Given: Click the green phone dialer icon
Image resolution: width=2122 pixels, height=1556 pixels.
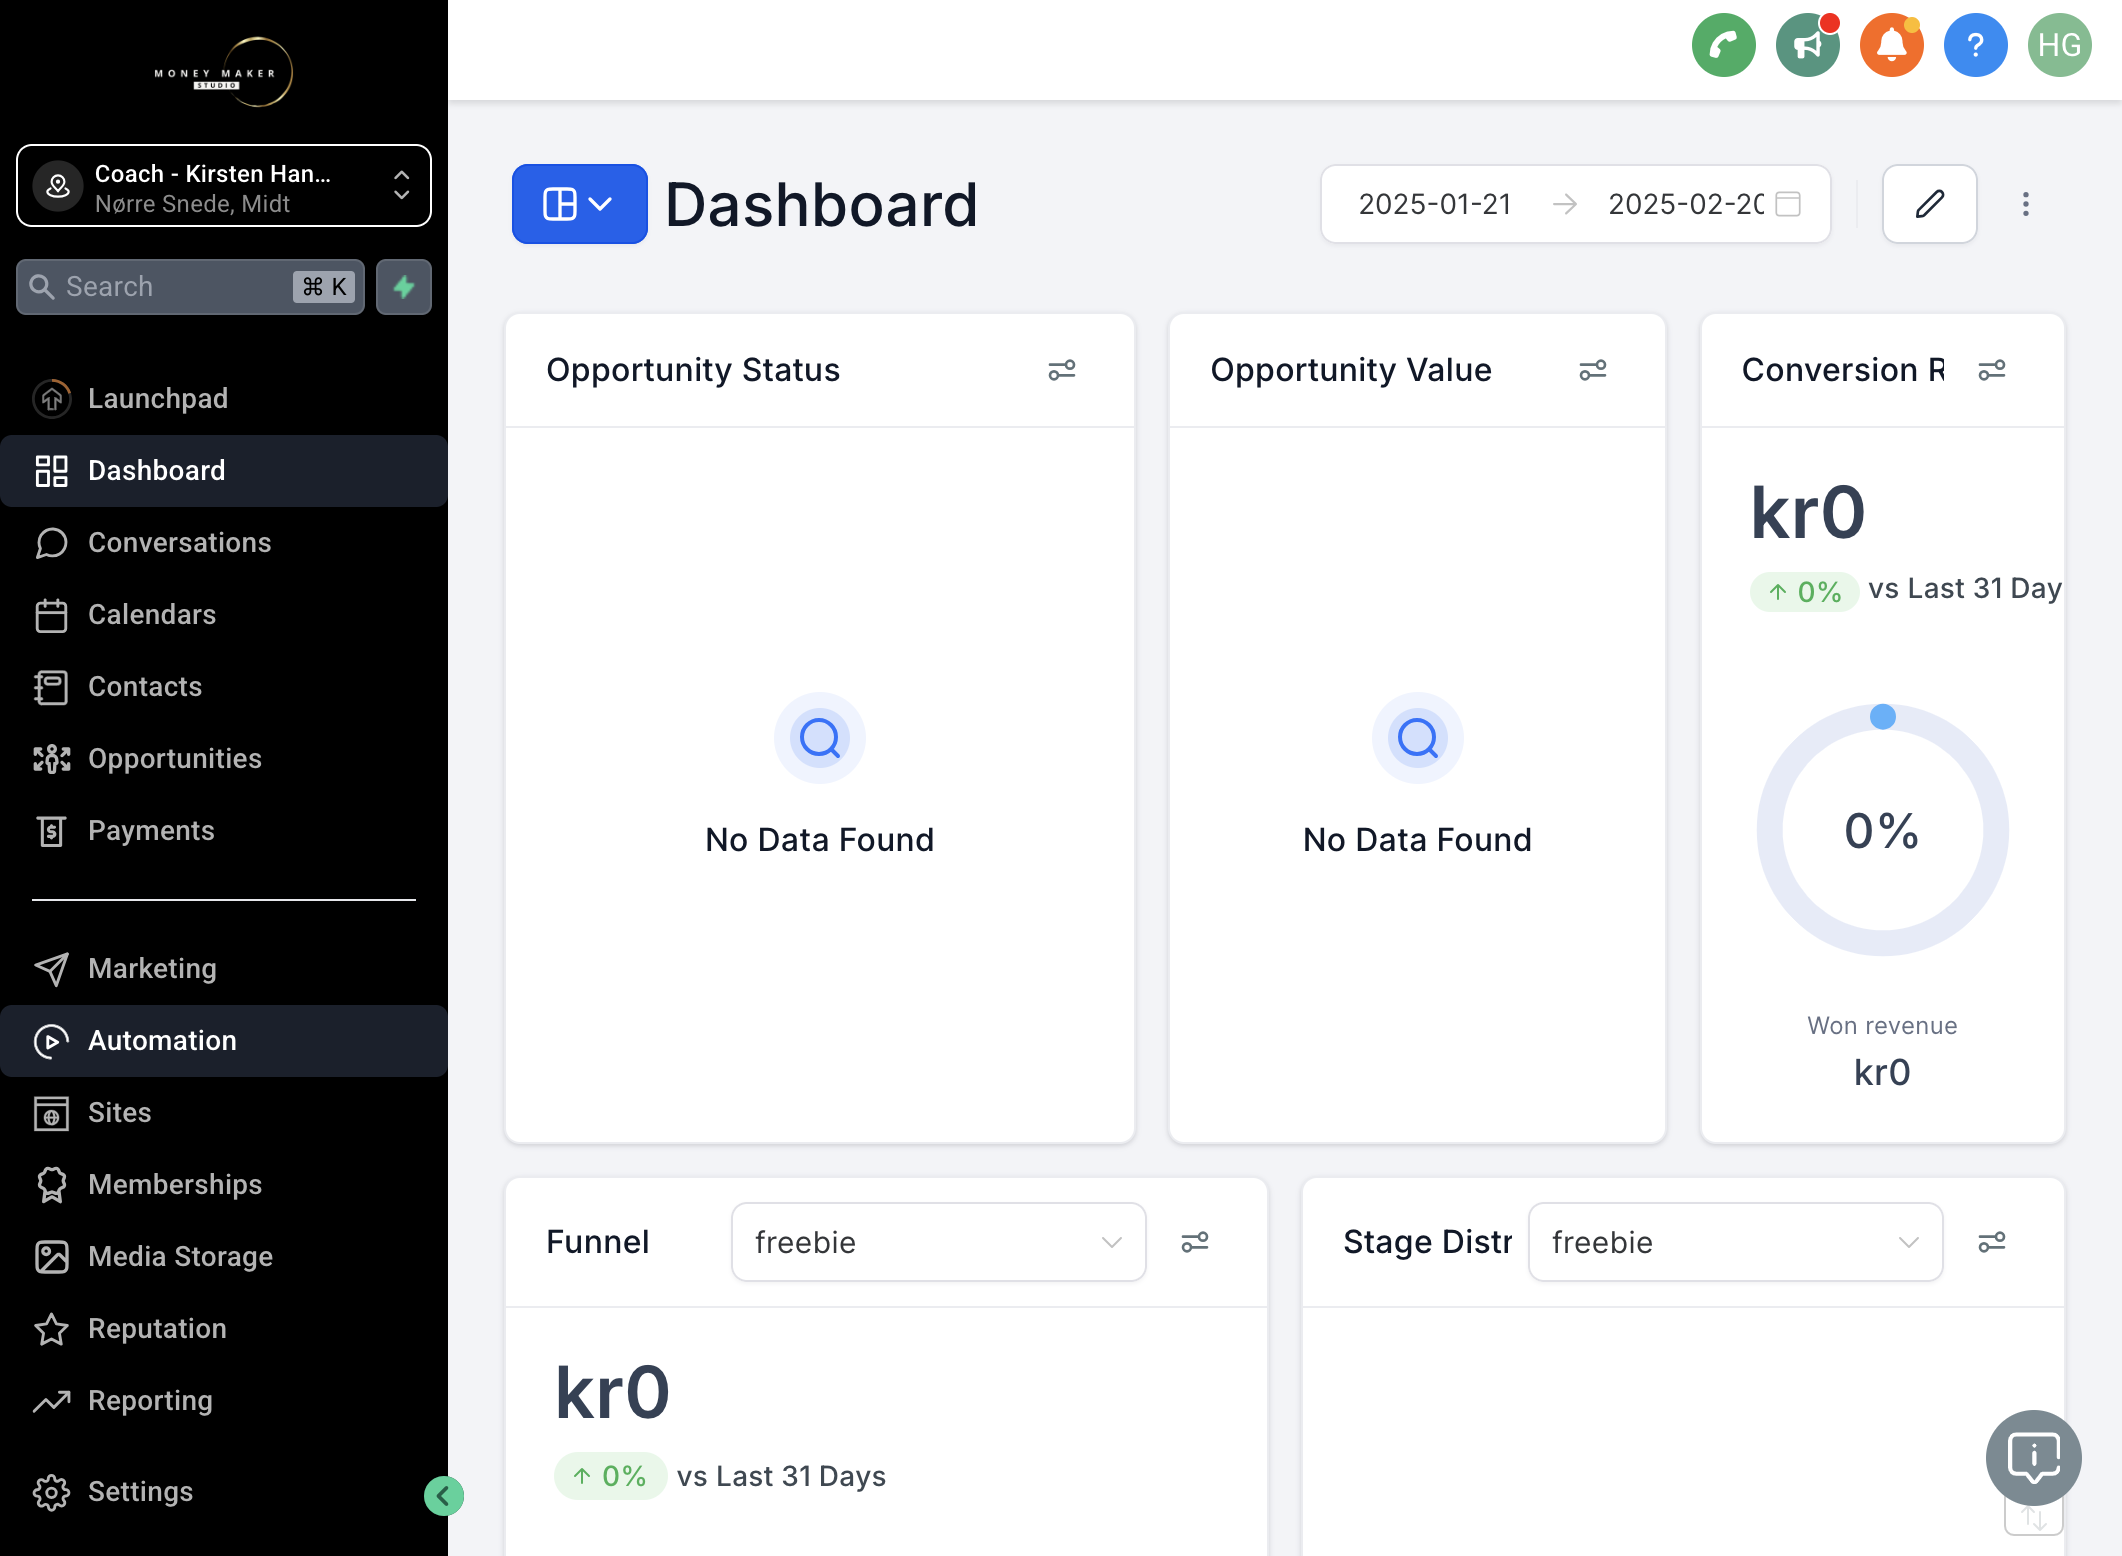Looking at the screenshot, I should (x=1723, y=45).
